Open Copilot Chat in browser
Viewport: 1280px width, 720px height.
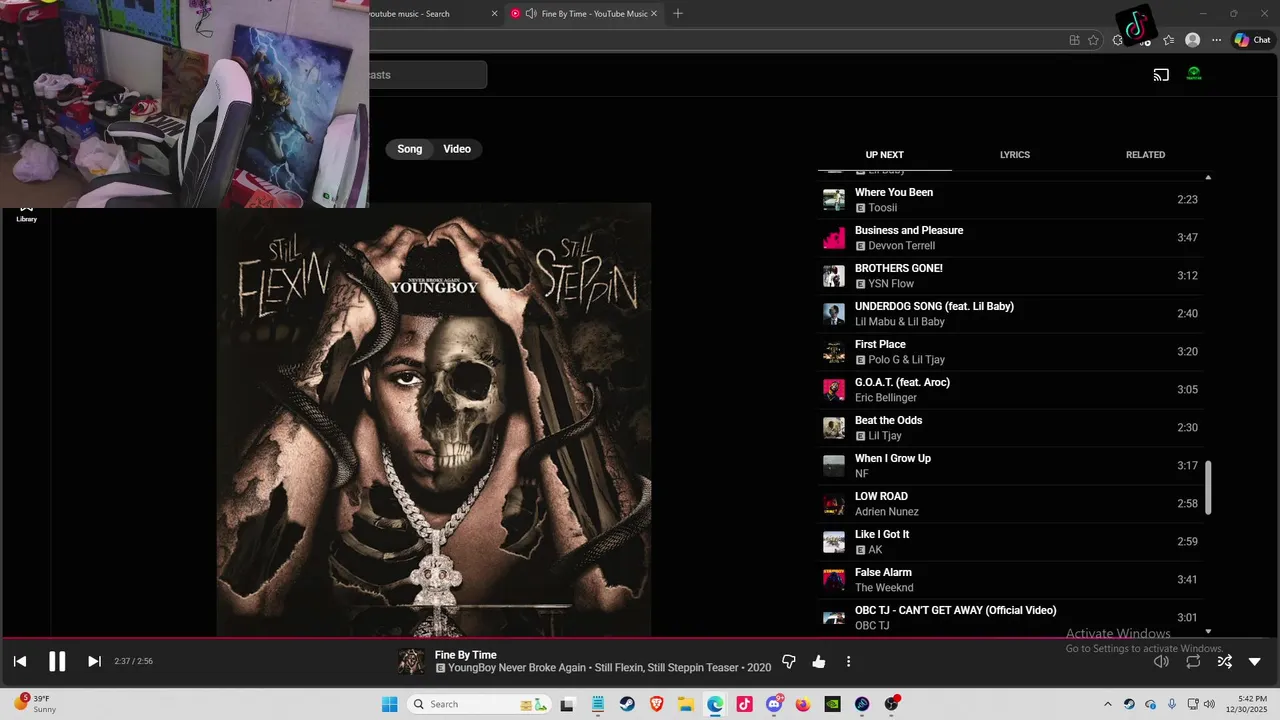click(1253, 40)
